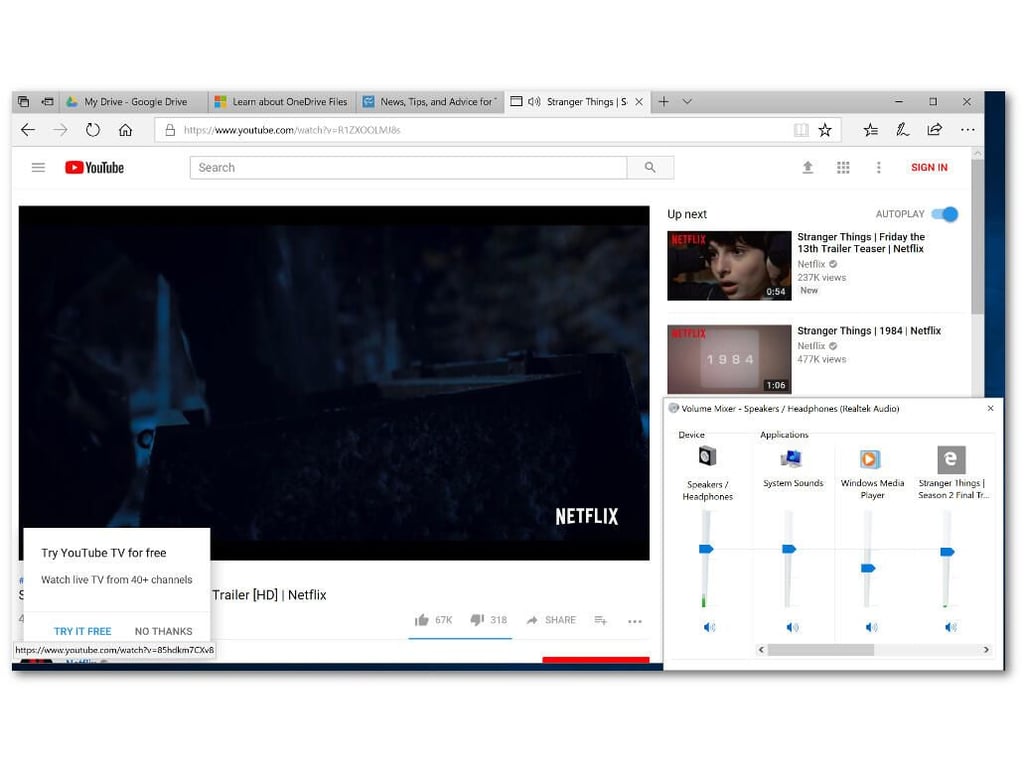
Task: Click the Volume Mixer horizontal scrollbar thumb
Action: [820, 650]
